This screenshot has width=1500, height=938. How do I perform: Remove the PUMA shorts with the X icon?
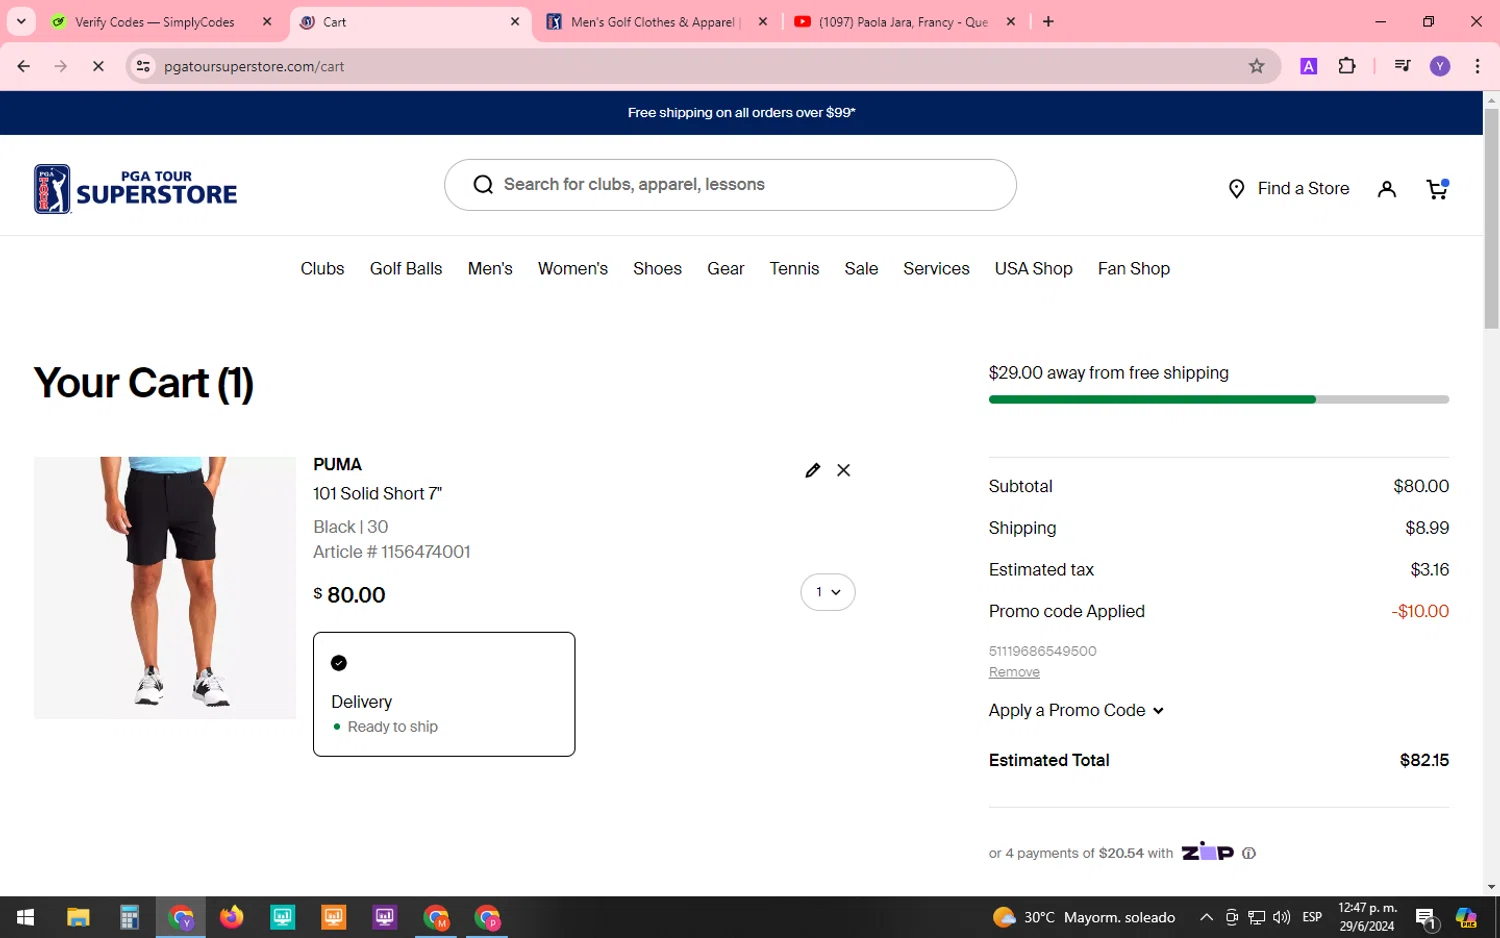point(844,470)
